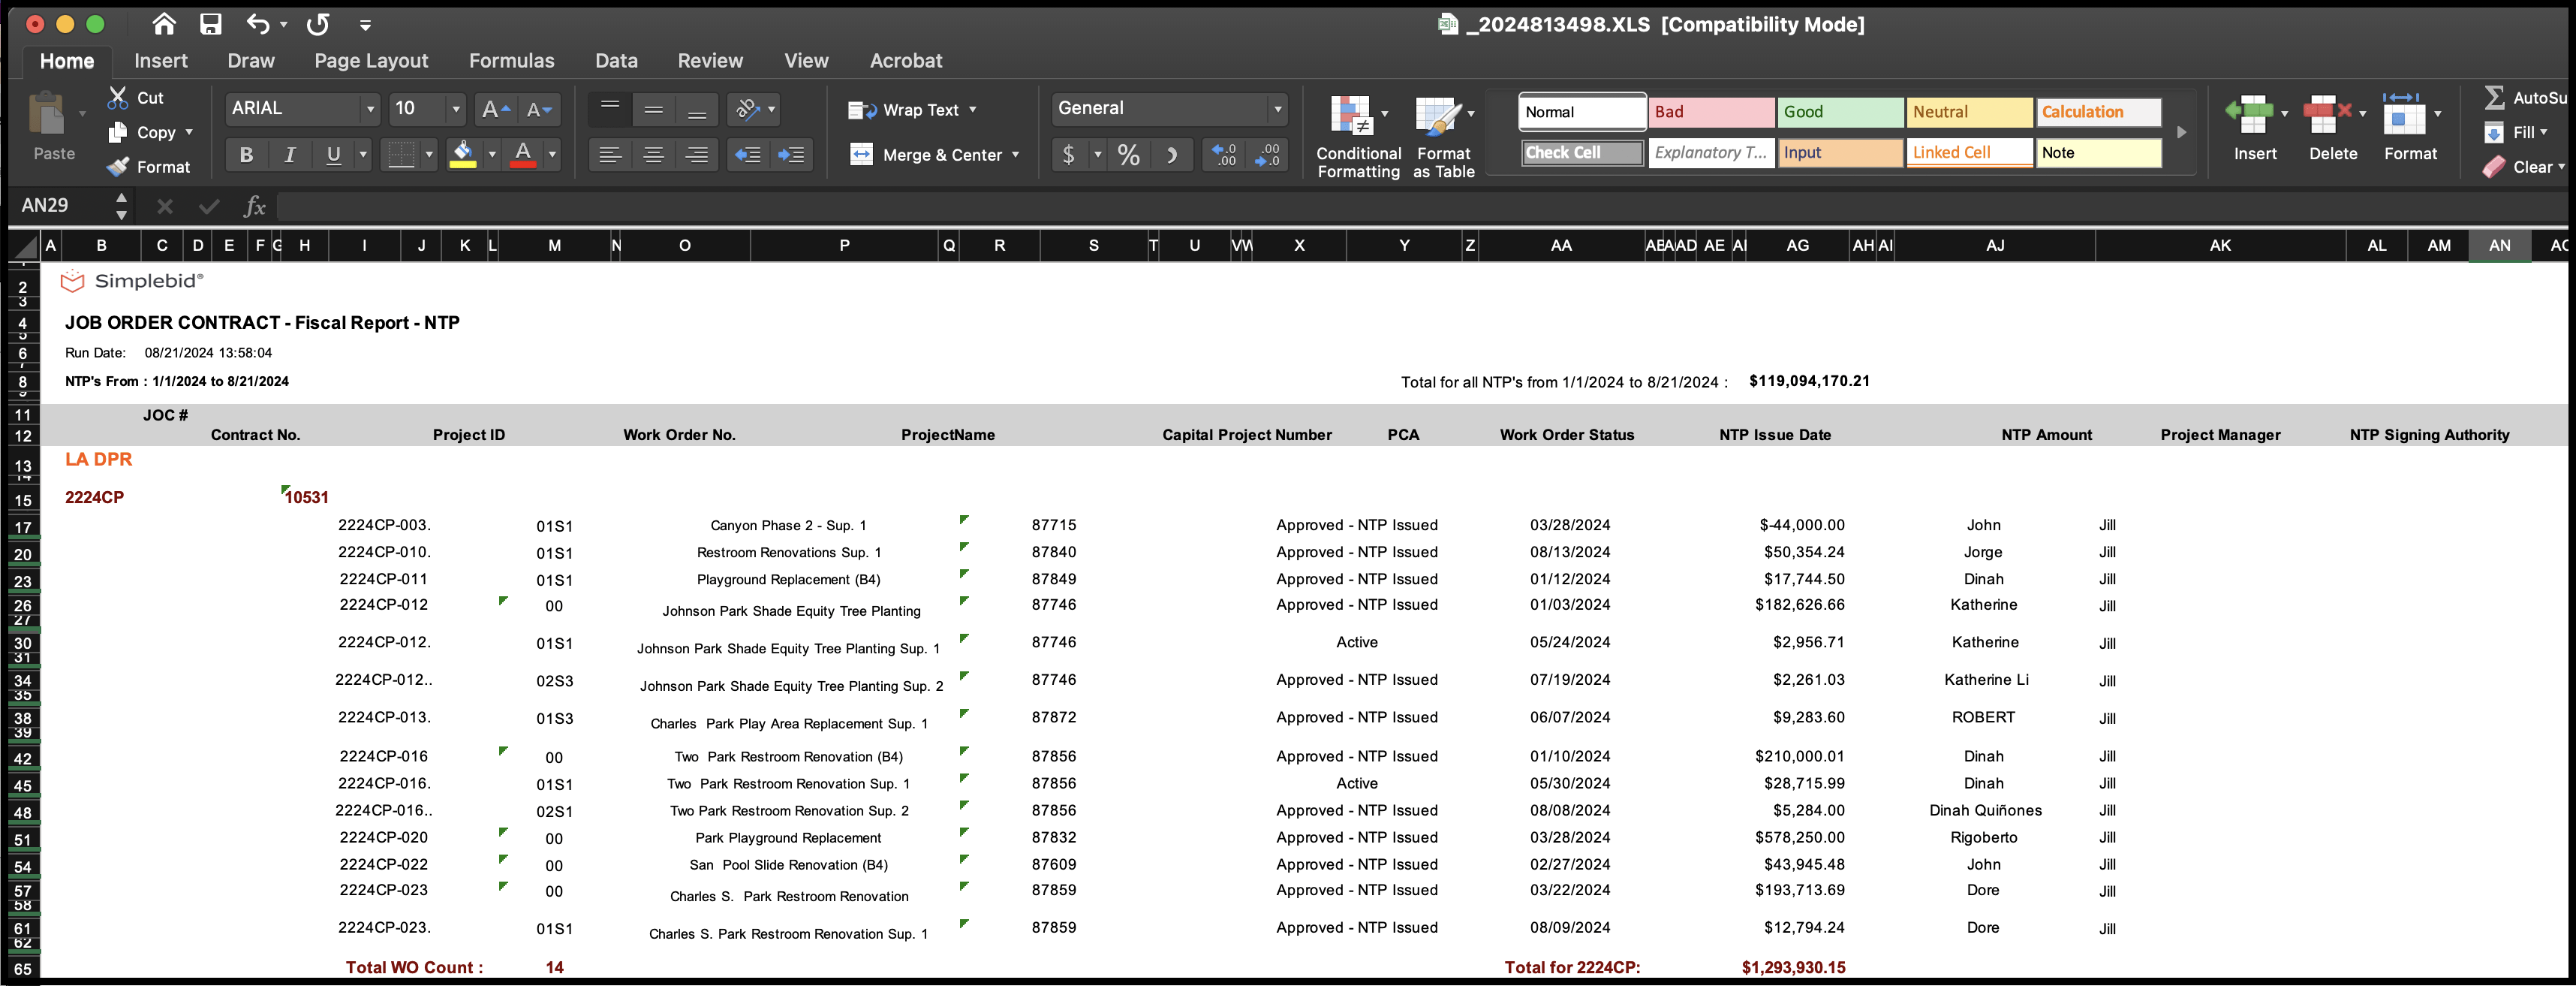This screenshot has height=986, width=2576.
Task: Expand the cell styles gallery arrow
Action: 2181,132
